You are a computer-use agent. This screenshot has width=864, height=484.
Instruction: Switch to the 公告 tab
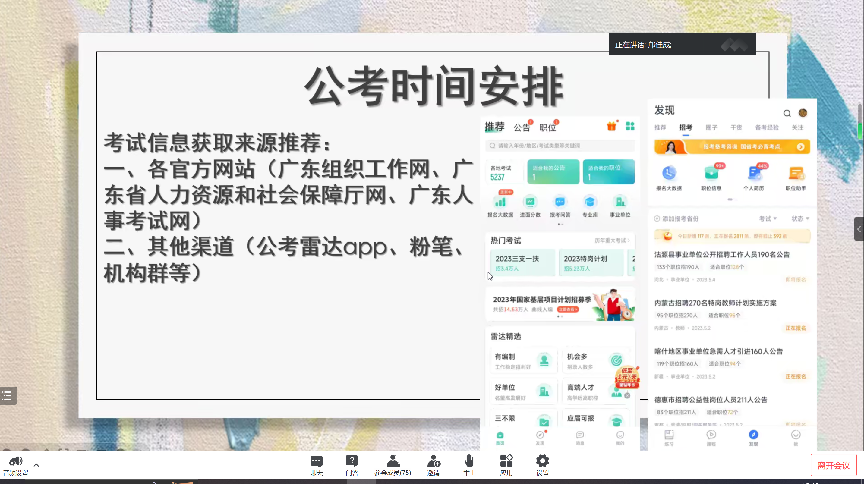[522, 127]
